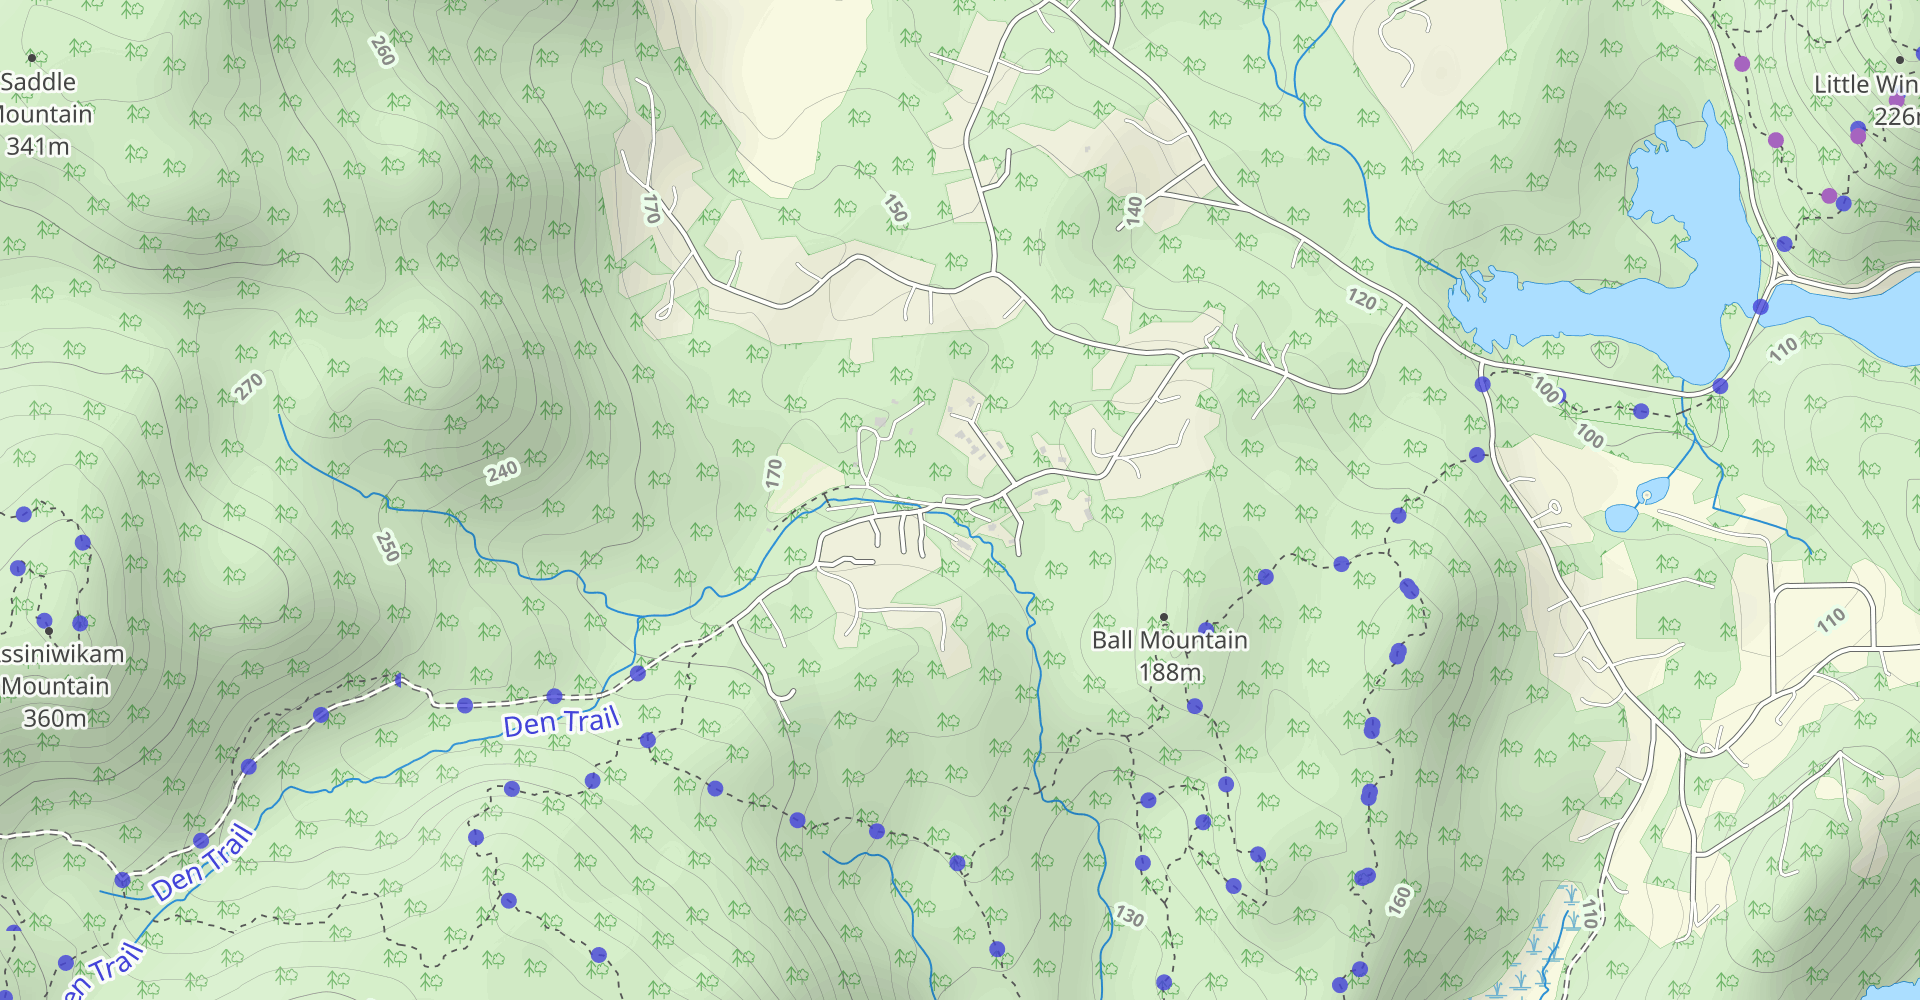Click the 150 contour elevation label

pos(895,208)
